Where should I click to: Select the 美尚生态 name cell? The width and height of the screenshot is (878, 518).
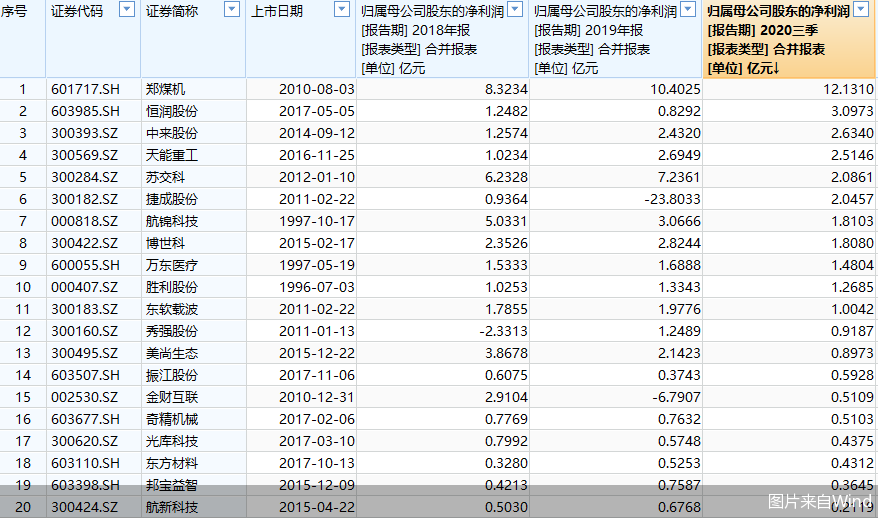pos(172,353)
